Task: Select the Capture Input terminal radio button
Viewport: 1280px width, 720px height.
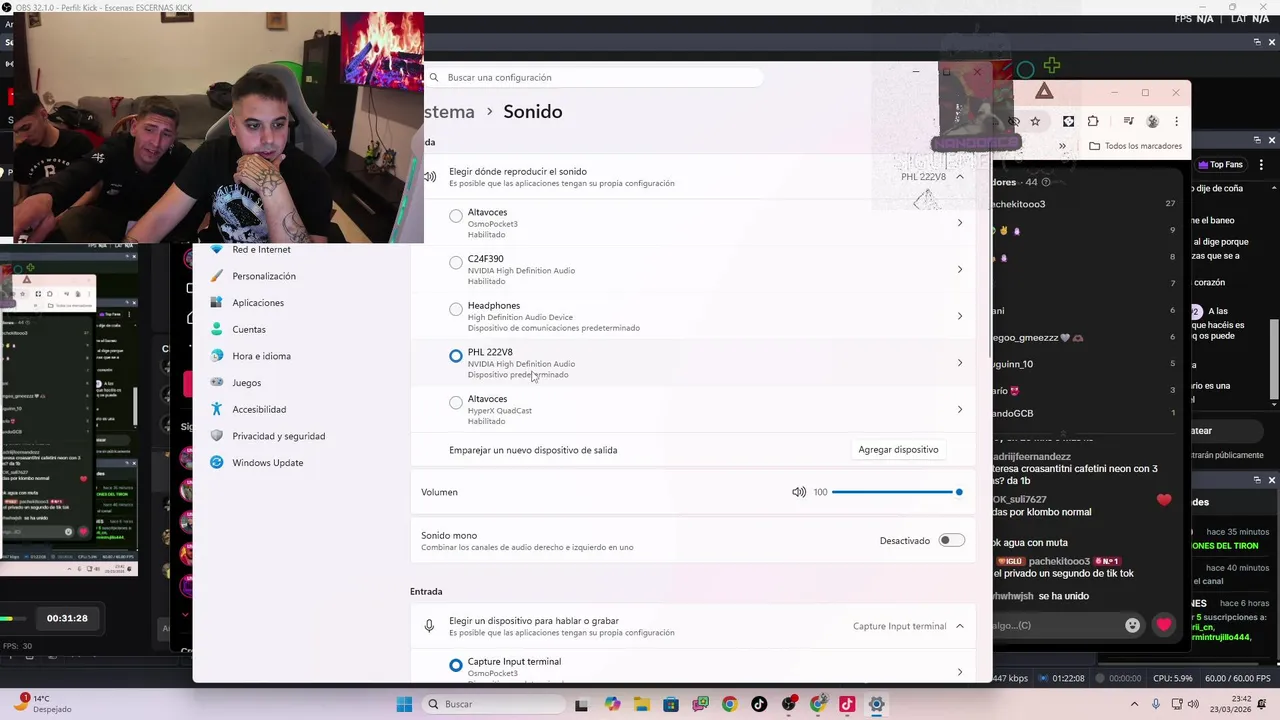Action: (456, 665)
